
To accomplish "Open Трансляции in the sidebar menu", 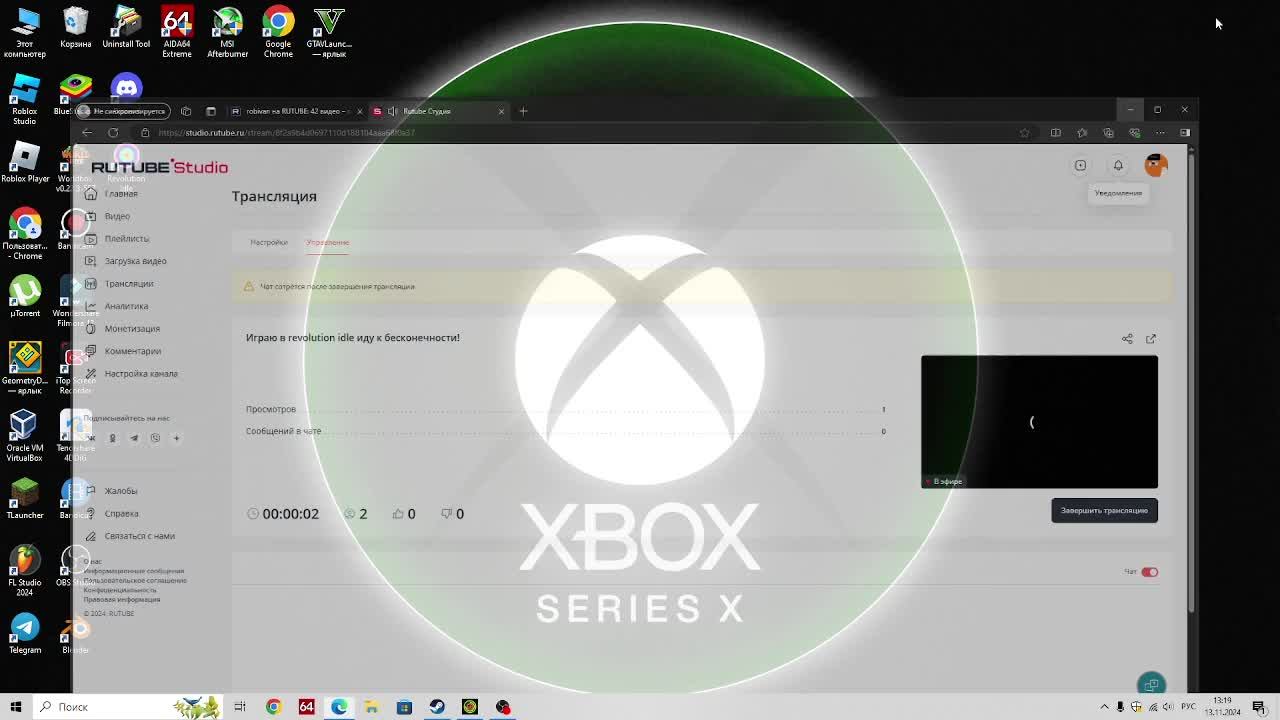I will click(x=129, y=284).
